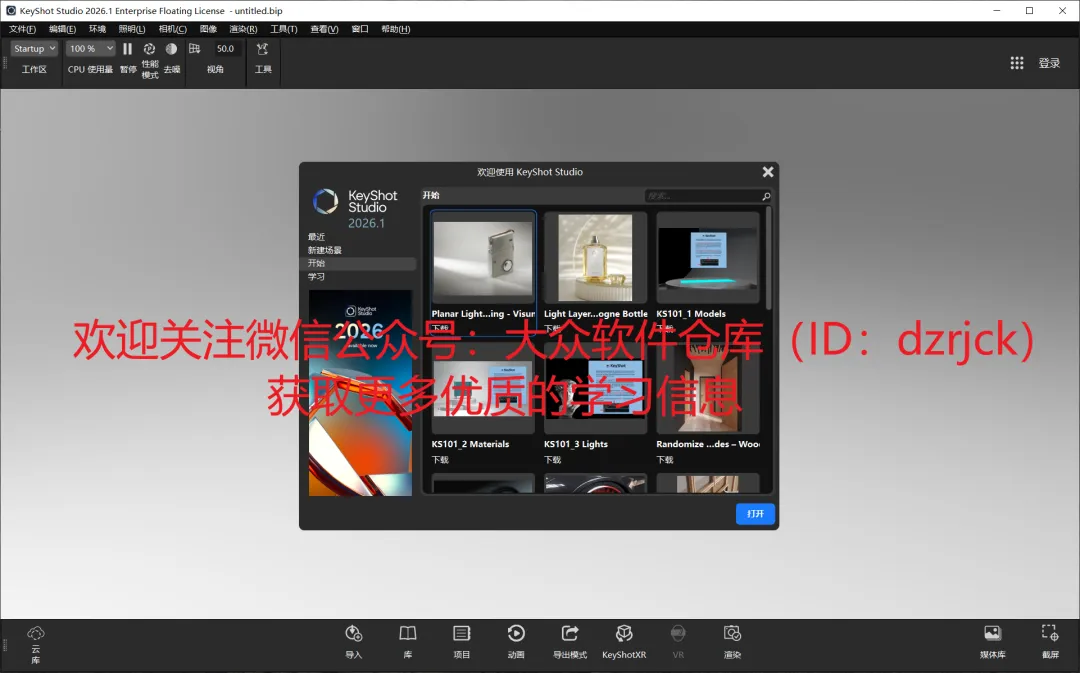Click 下载 under KS101_2 Materials
The height and width of the screenshot is (673, 1080).
pyautogui.click(x=440, y=459)
